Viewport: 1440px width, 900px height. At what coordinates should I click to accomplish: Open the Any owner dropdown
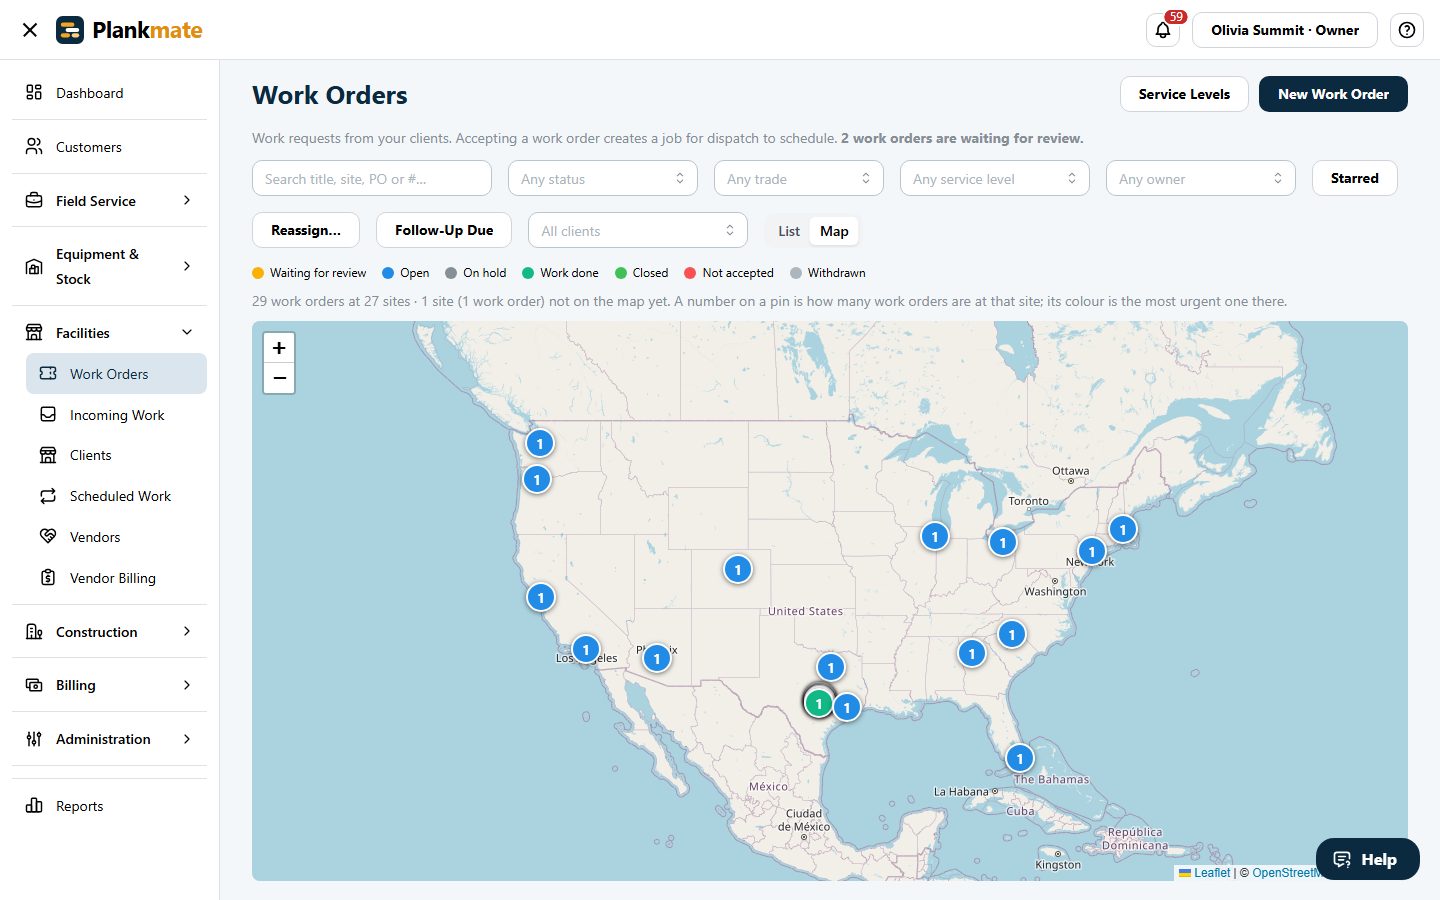[1201, 178]
